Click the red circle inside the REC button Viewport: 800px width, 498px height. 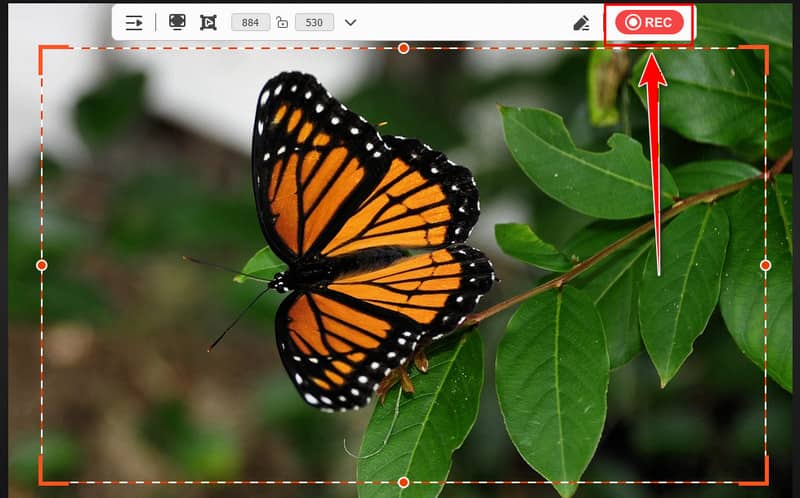coord(632,23)
